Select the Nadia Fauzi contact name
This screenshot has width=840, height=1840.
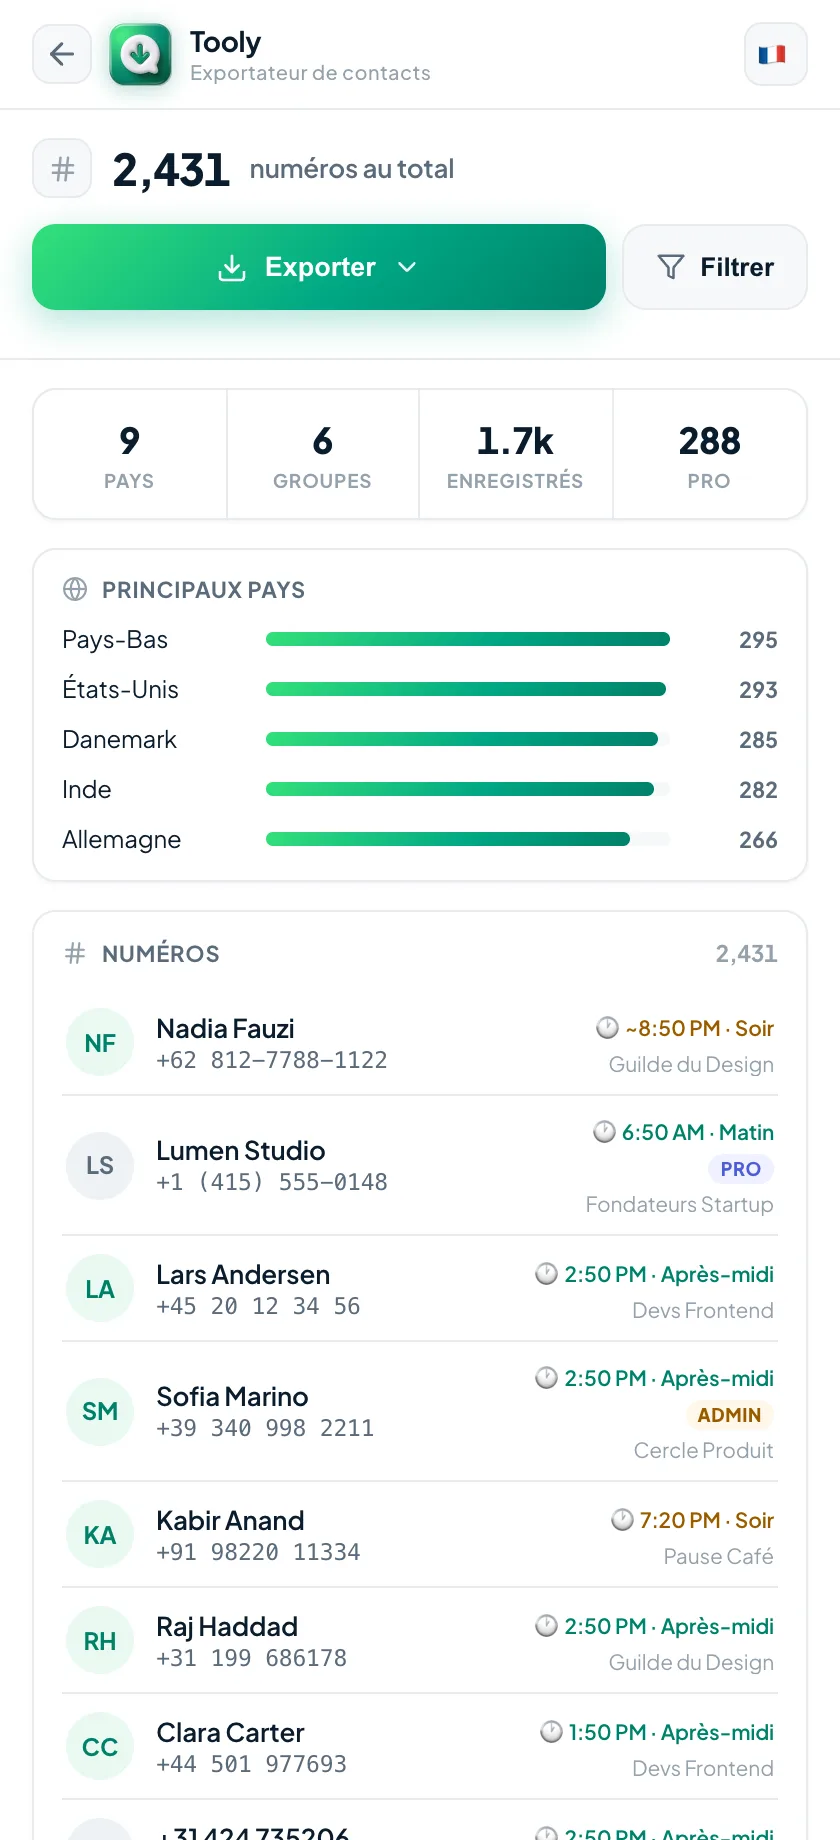pyautogui.click(x=225, y=1028)
